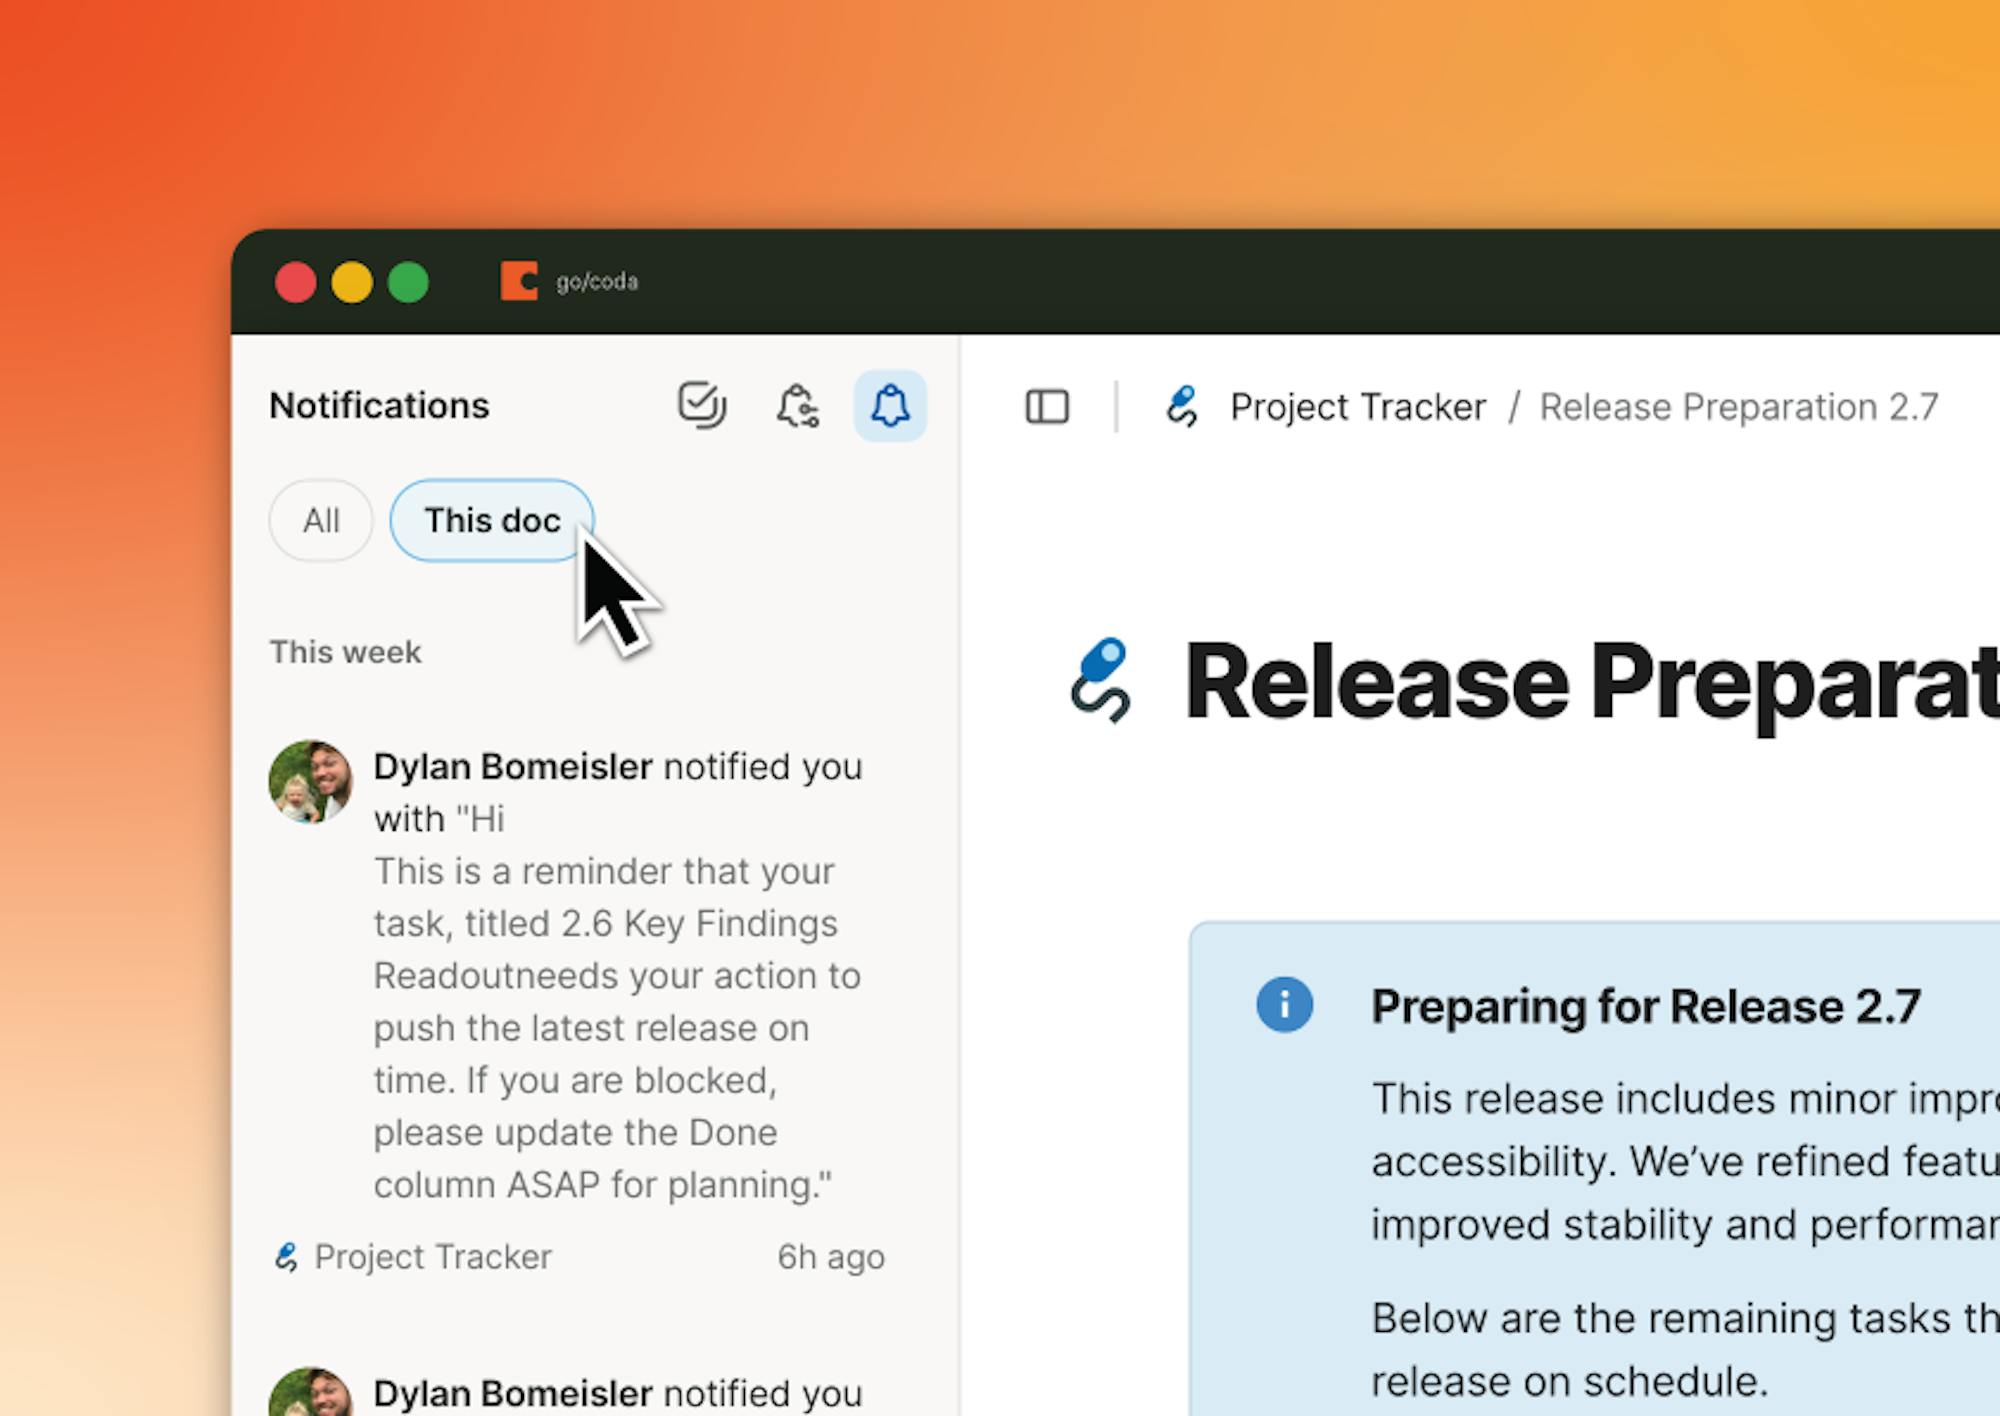
Task: Mark all notifications as read icon
Action: (702, 405)
